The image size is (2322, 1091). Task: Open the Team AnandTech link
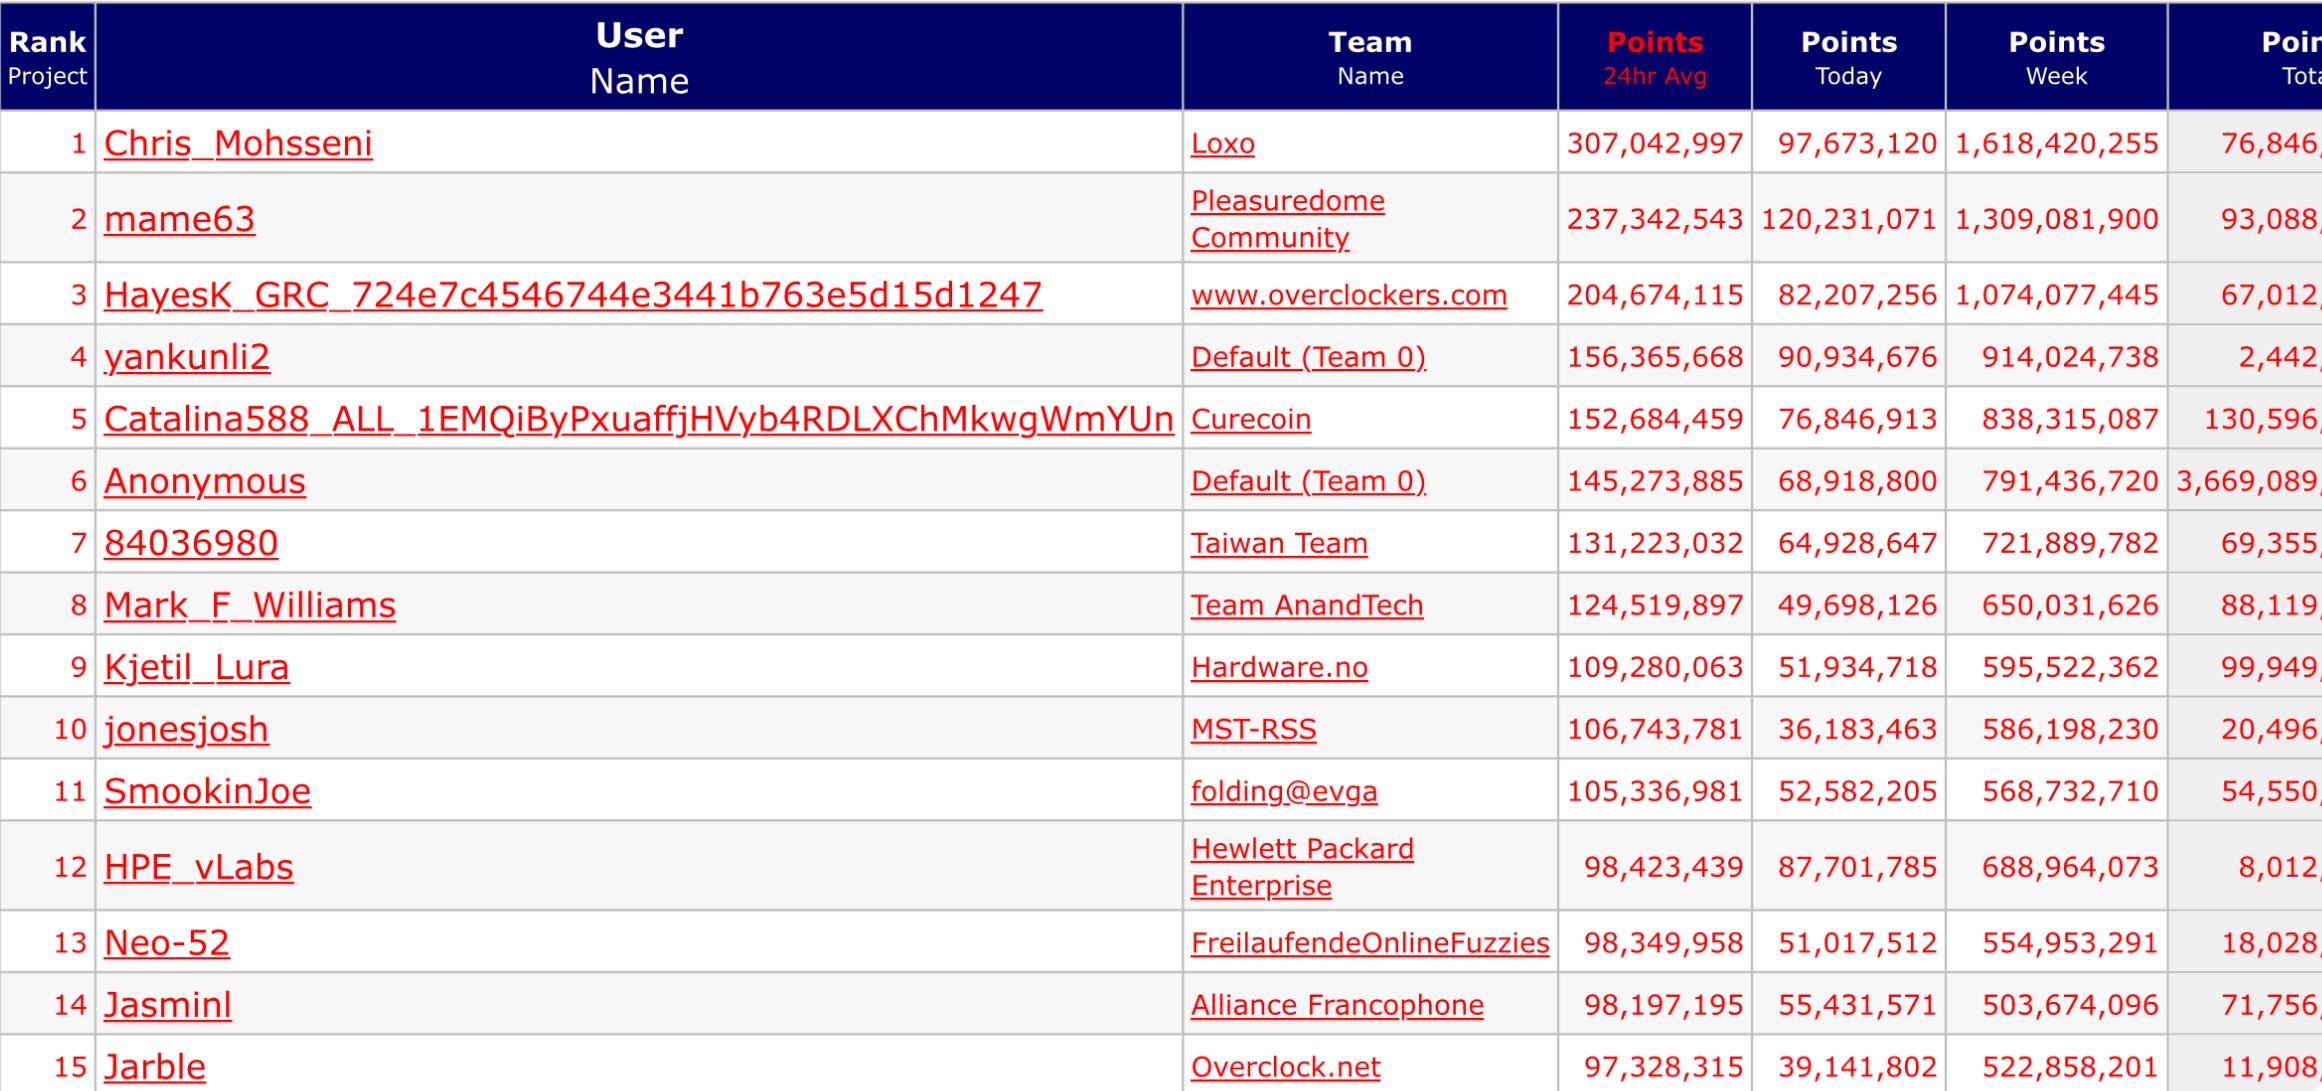[1306, 605]
